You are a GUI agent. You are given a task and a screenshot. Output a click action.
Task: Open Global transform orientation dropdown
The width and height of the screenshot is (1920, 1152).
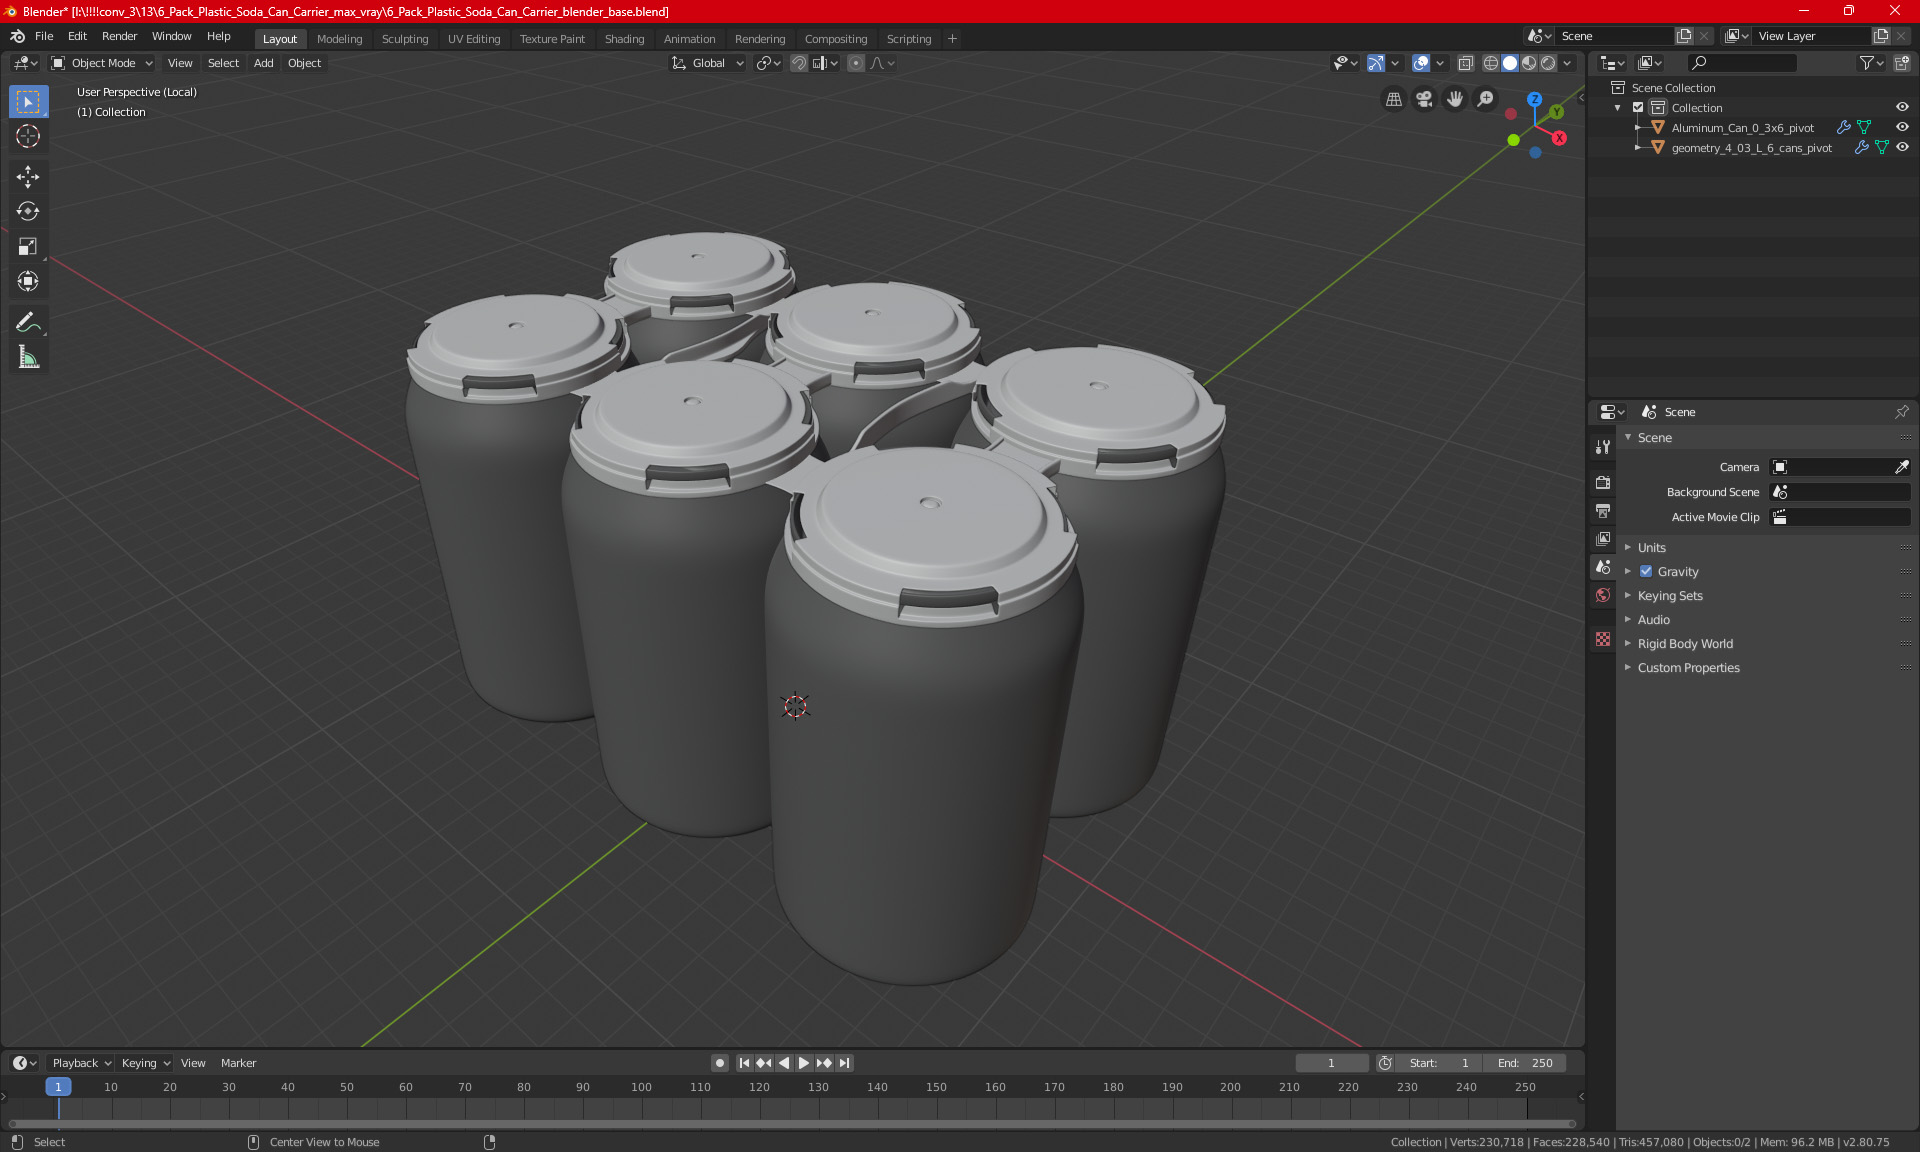pos(708,63)
